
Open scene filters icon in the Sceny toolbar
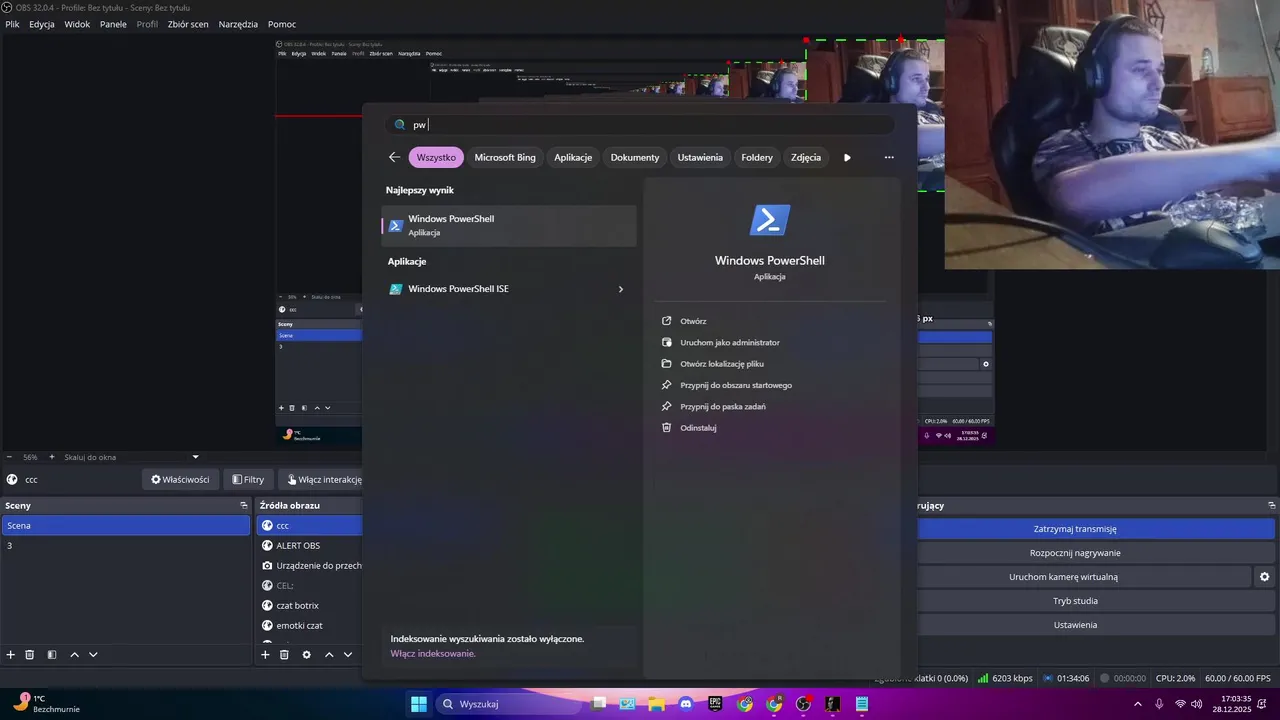[52, 655]
